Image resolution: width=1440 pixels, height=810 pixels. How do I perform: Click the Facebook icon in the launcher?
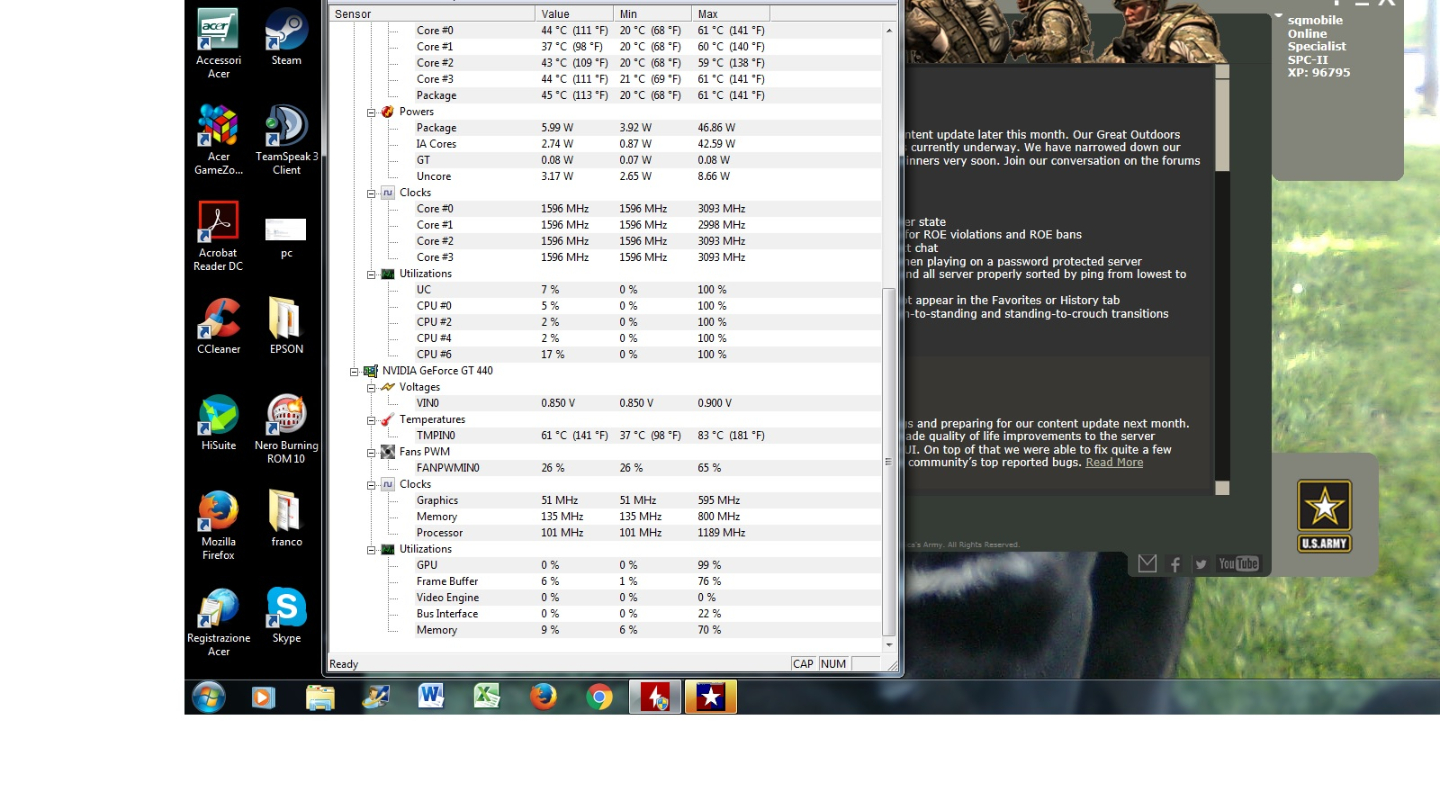[1175, 564]
